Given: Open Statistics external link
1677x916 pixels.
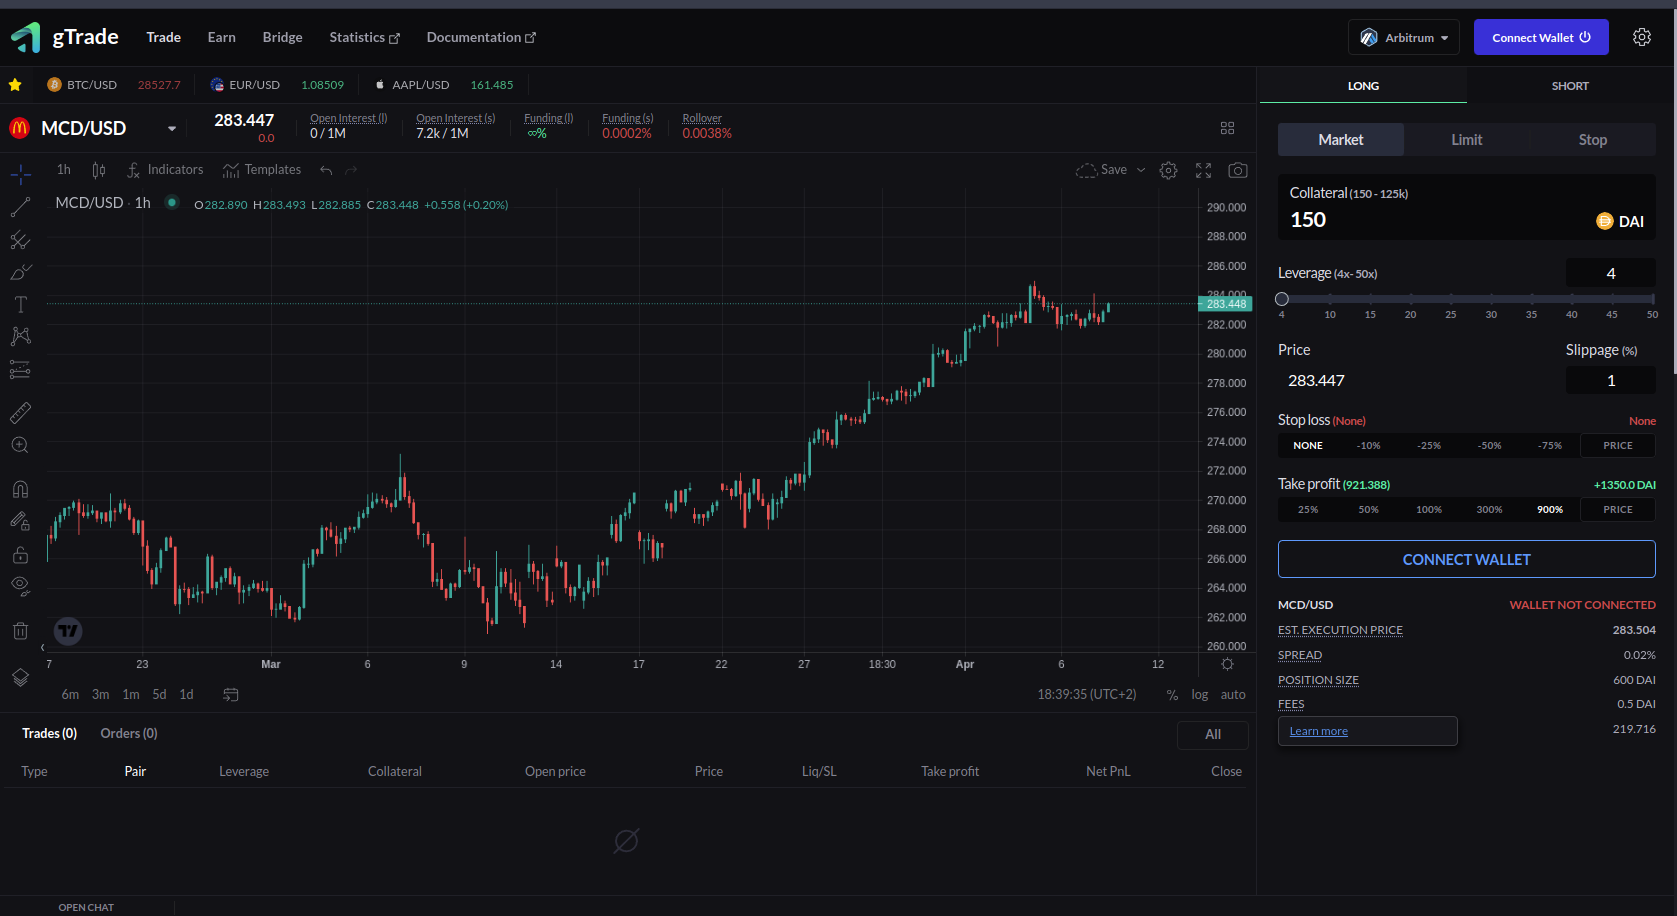Looking at the screenshot, I should [364, 37].
